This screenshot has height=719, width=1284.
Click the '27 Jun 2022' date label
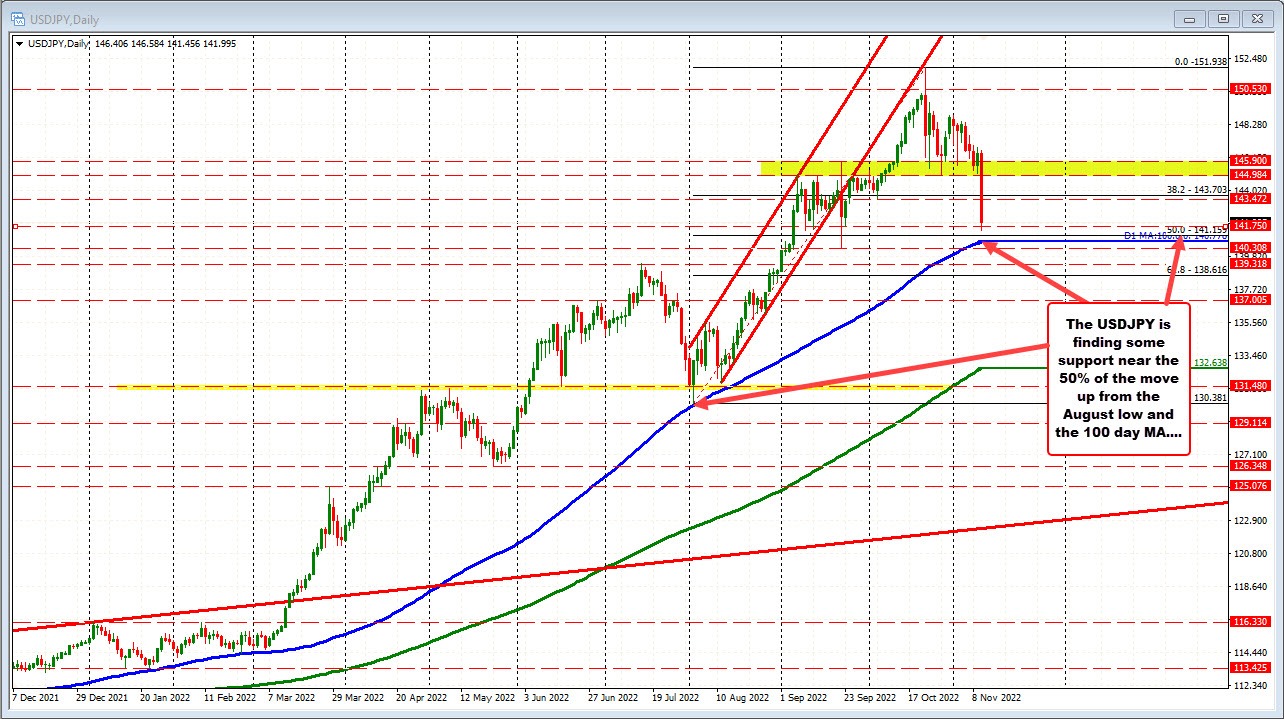coord(613,697)
